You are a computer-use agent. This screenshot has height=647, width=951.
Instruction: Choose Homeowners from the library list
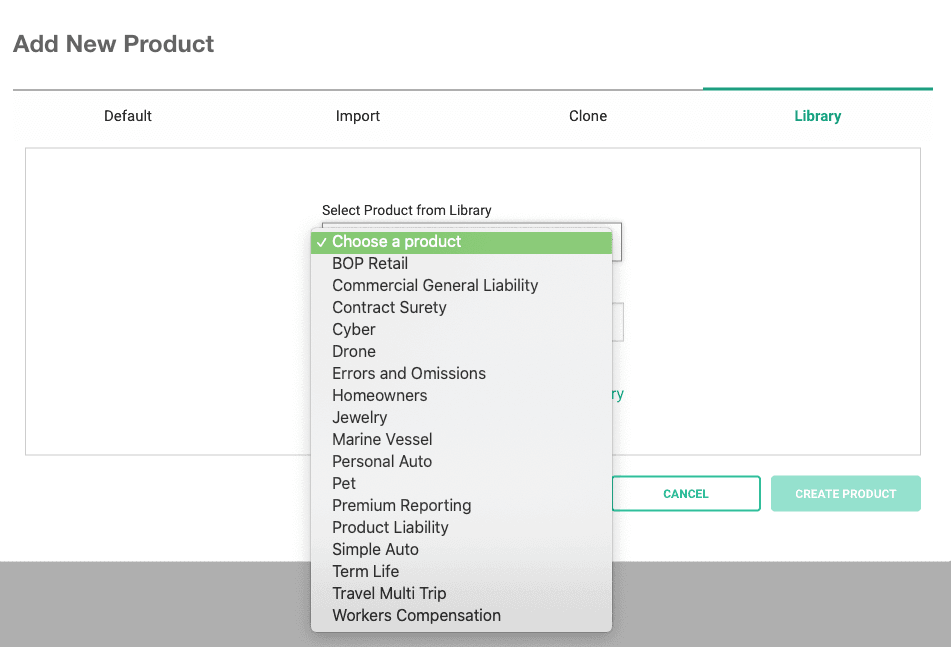pyautogui.click(x=379, y=396)
